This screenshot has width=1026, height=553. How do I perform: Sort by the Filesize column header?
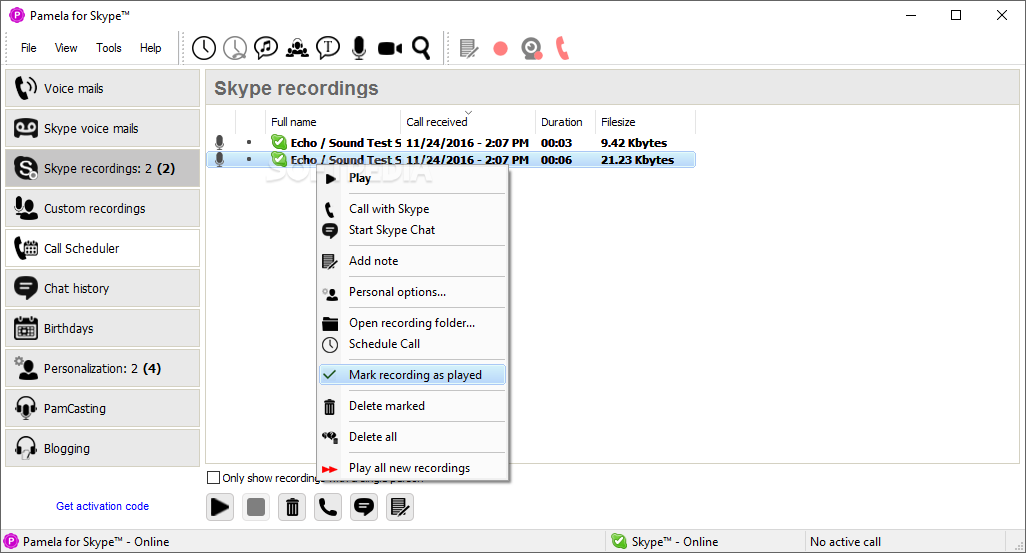tap(645, 122)
